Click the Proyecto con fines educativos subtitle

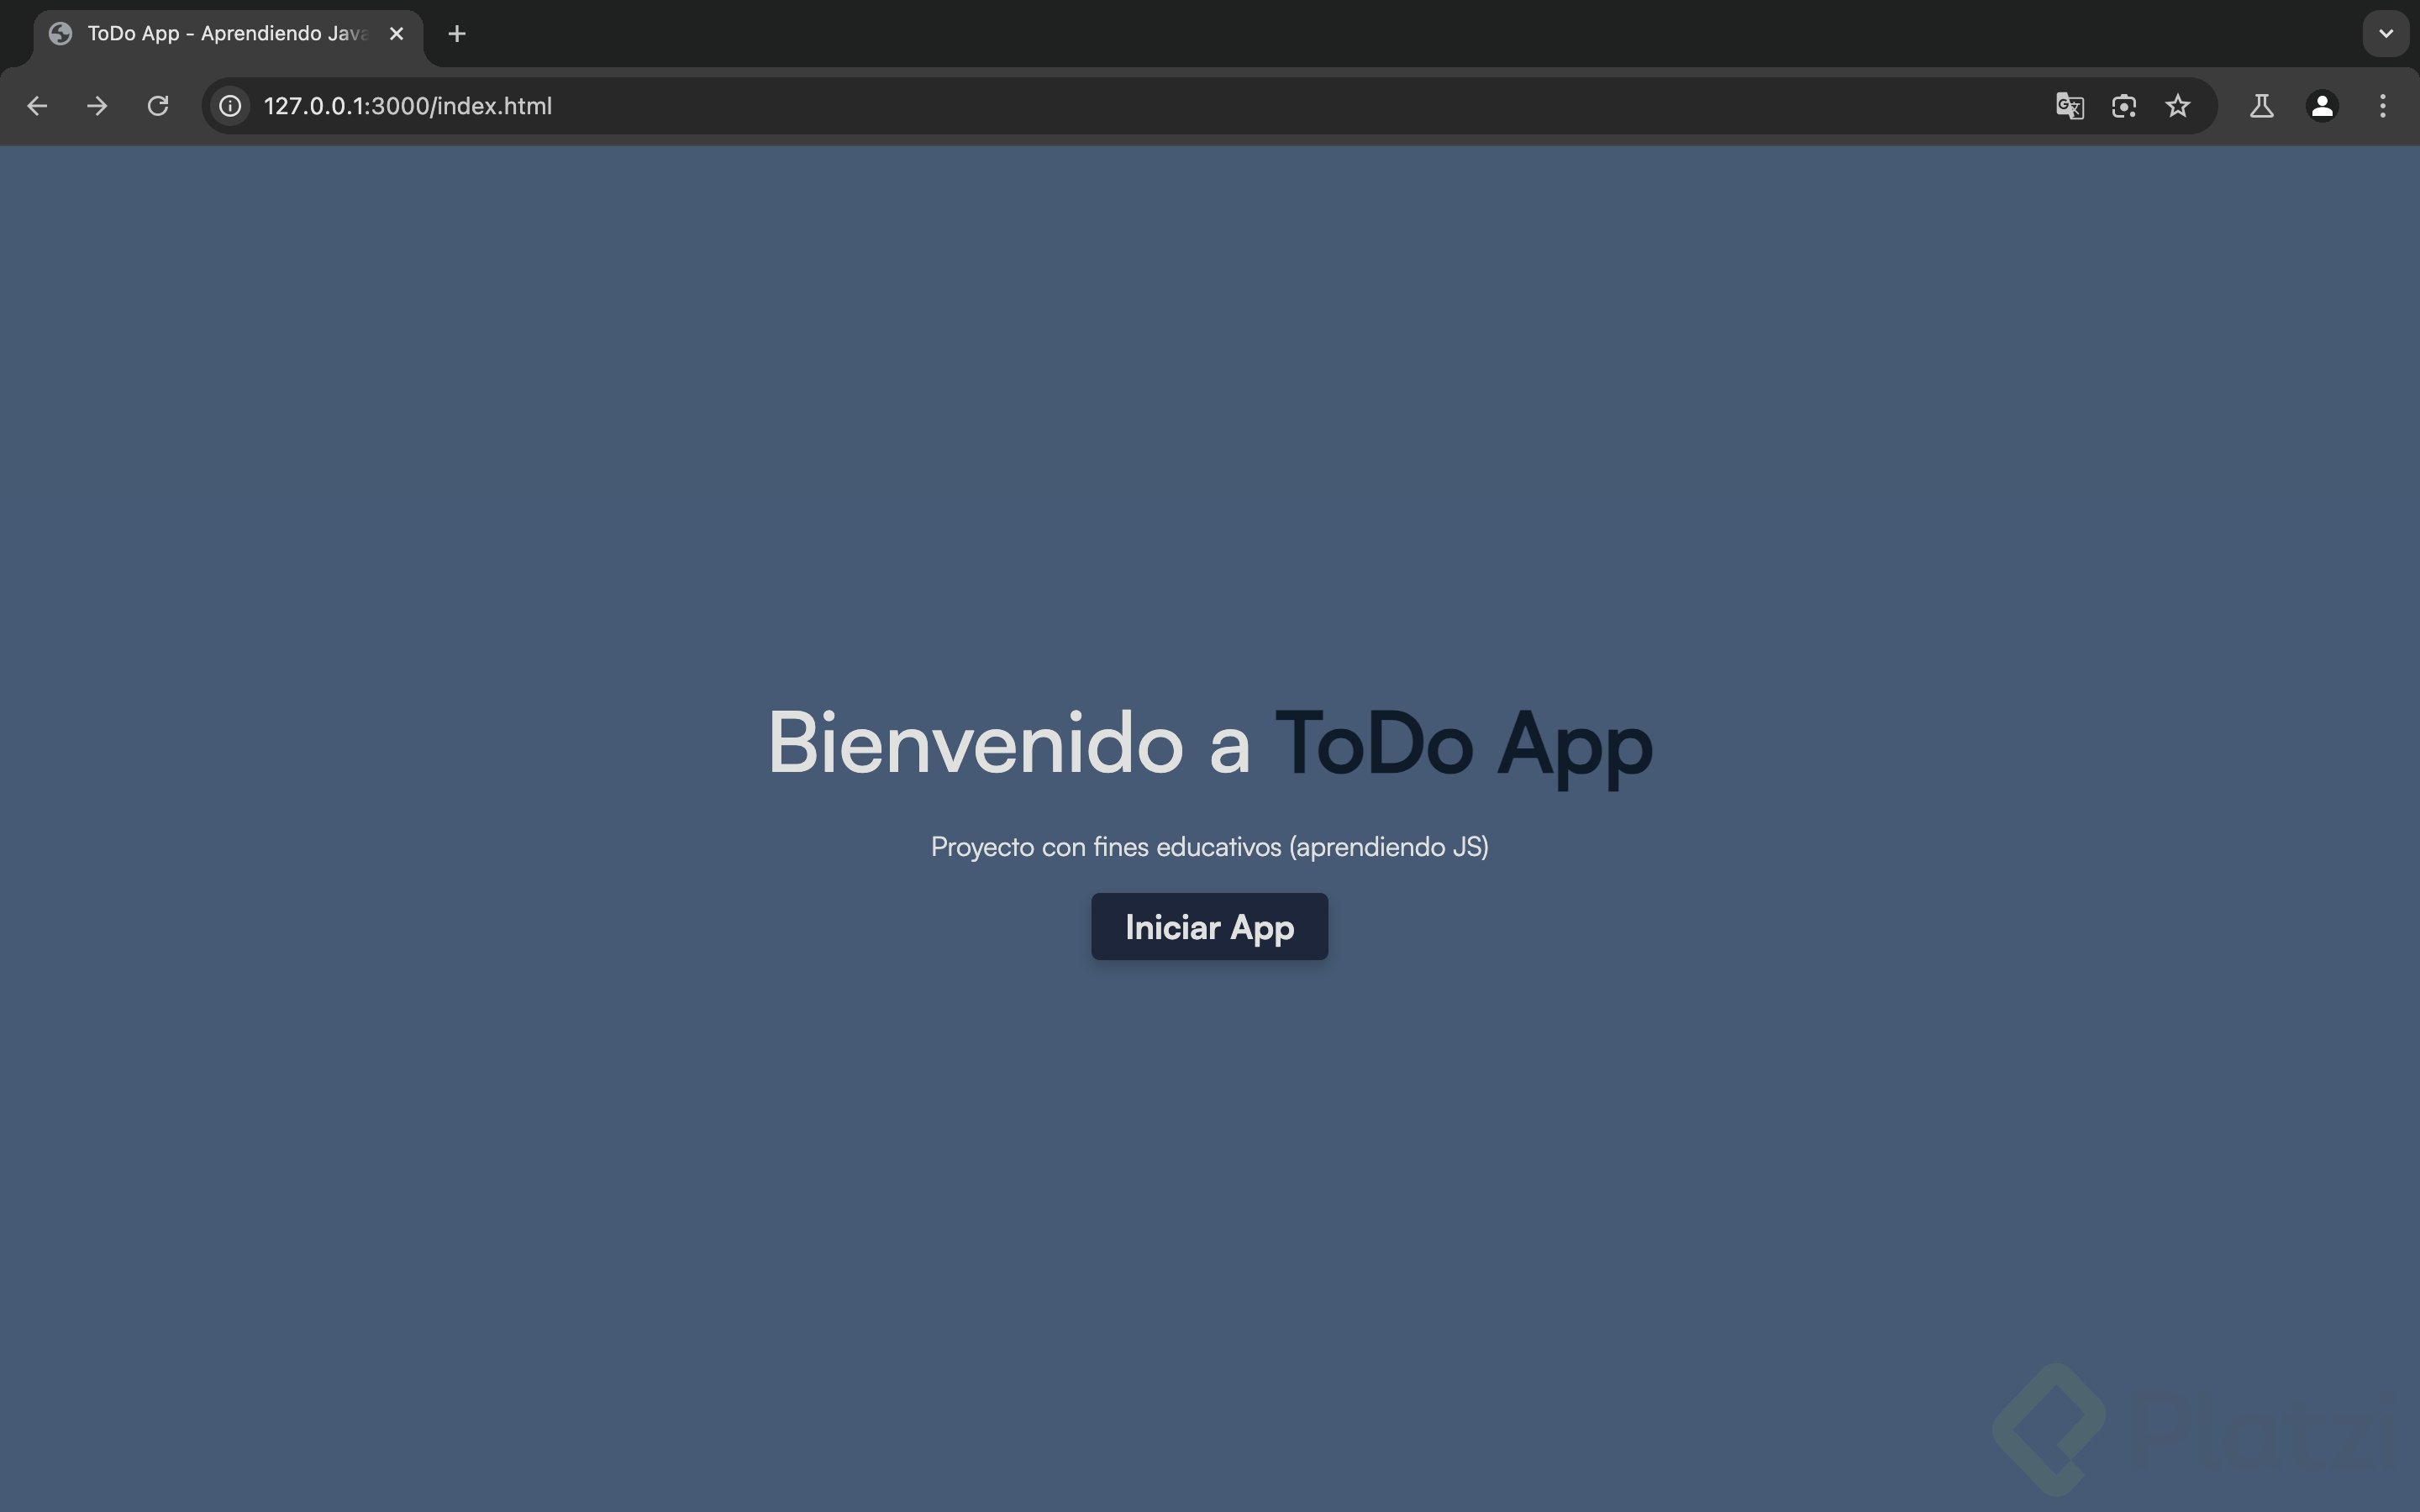pos(1209,847)
